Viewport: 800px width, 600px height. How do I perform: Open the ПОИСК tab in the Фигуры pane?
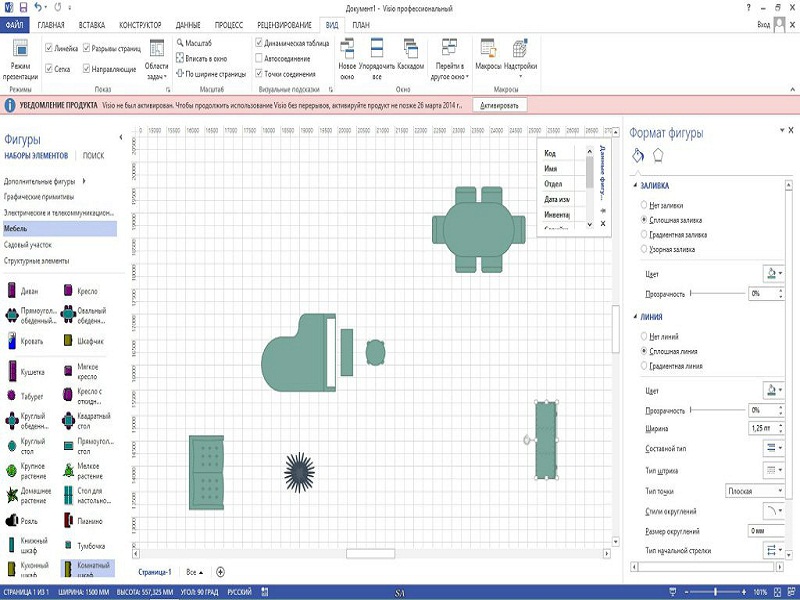(x=93, y=156)
